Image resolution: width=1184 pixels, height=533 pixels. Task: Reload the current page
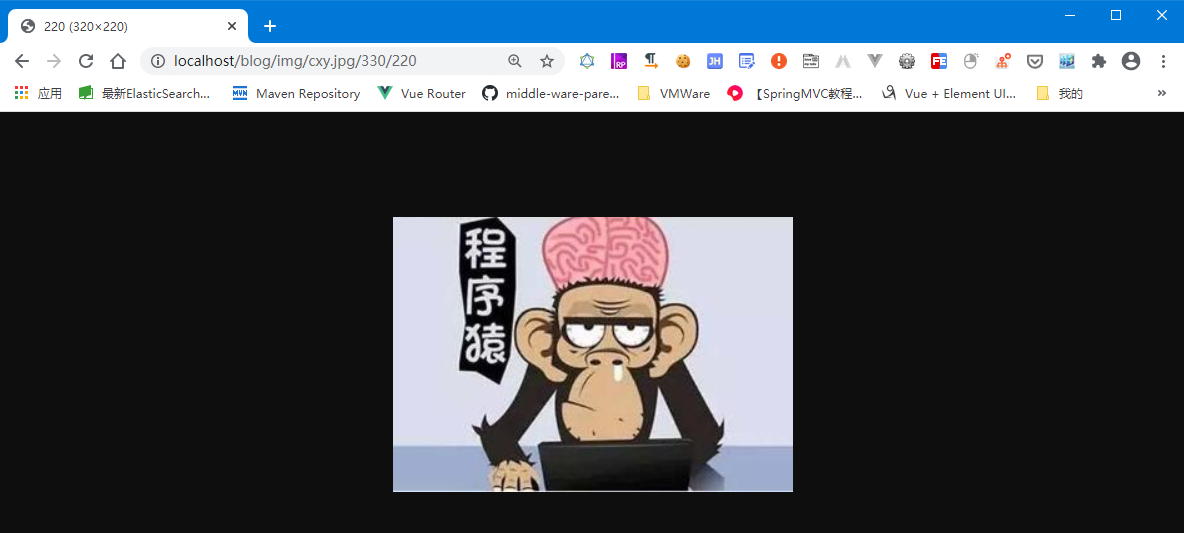(86, 61)
